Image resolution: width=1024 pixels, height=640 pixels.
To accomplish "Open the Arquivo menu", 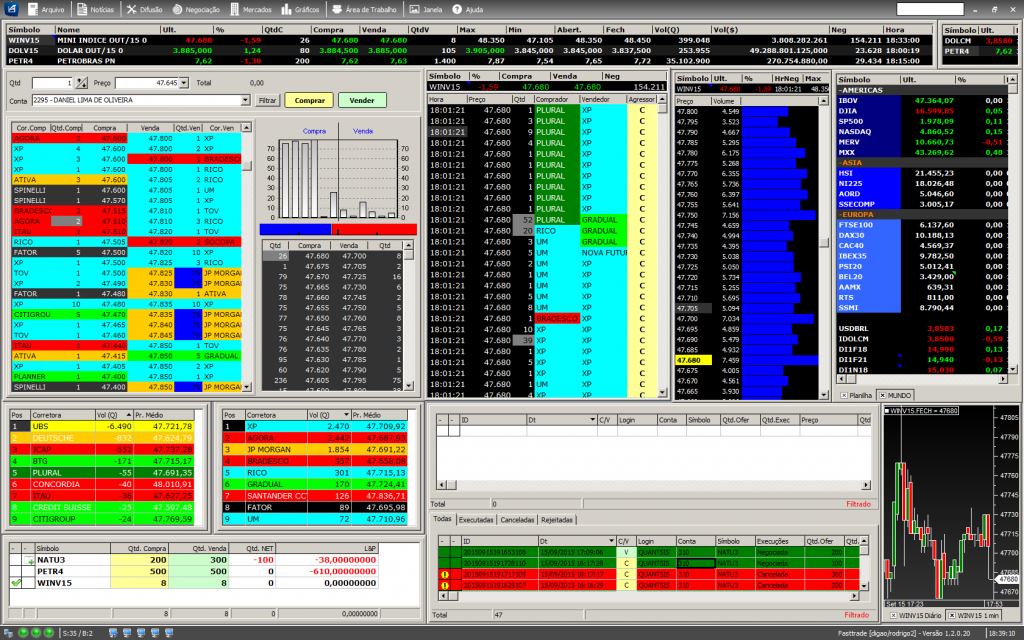I will tap(46, 9).
